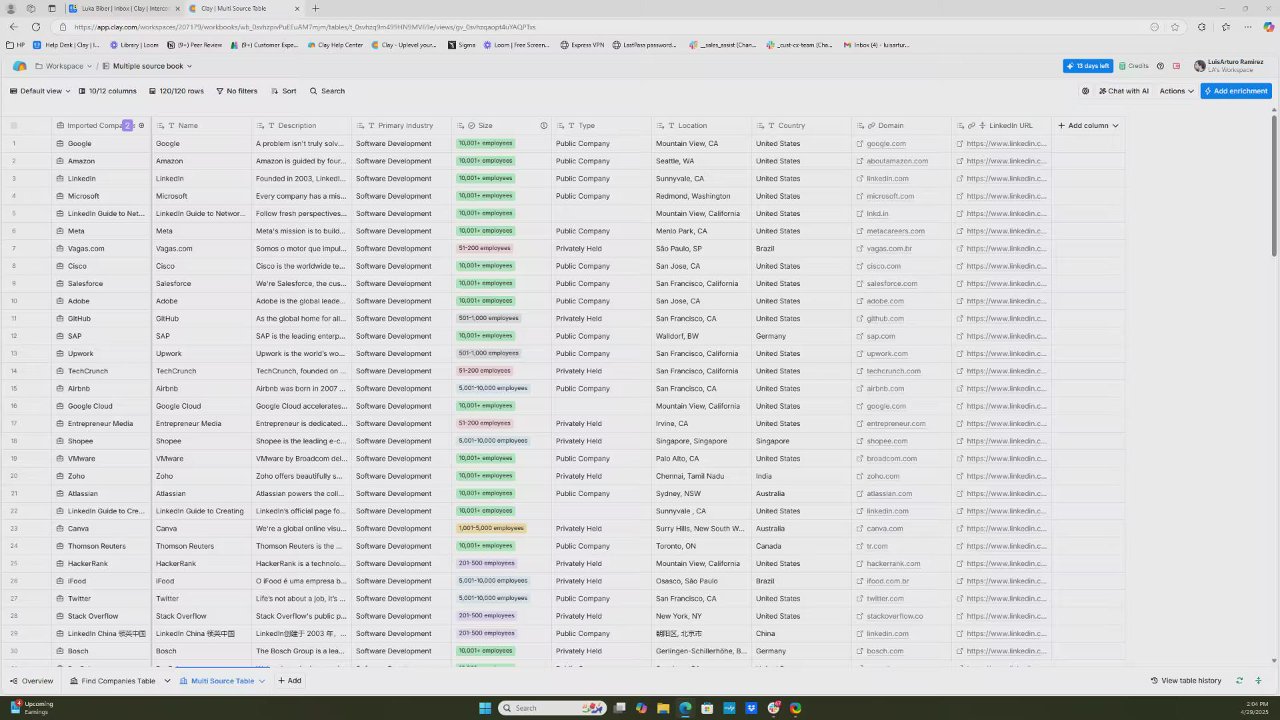Click the 1,001-5,000 employees tag in Canva row
Viewport: 1280px width, 720px height.
click(x=491, y=529)
